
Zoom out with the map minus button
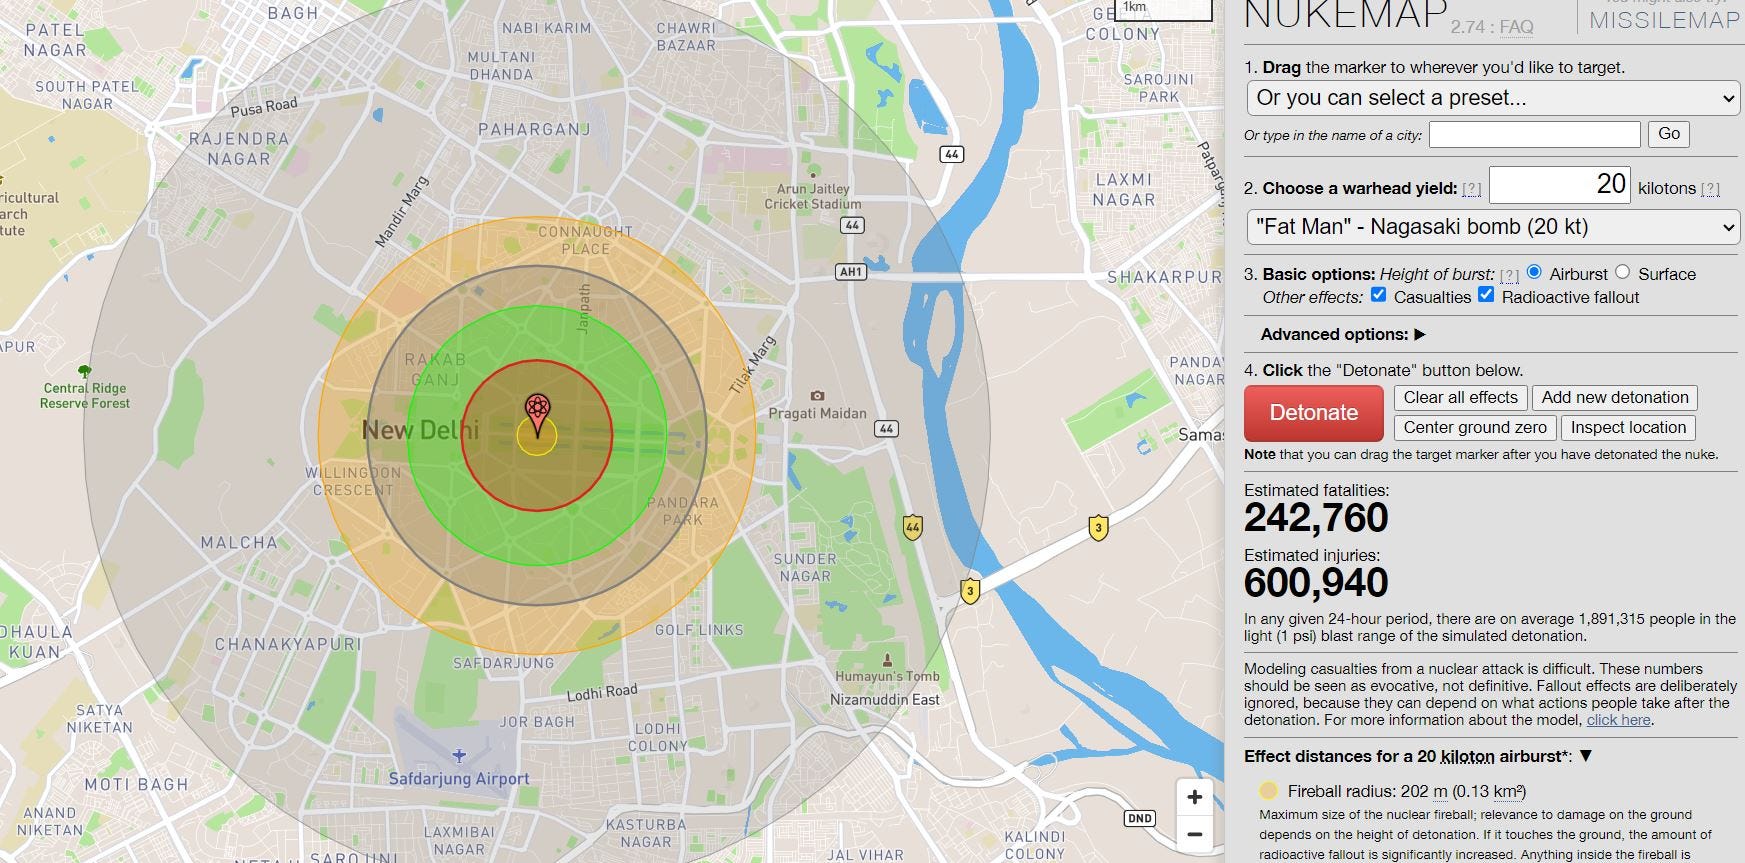pos(1194,834)
